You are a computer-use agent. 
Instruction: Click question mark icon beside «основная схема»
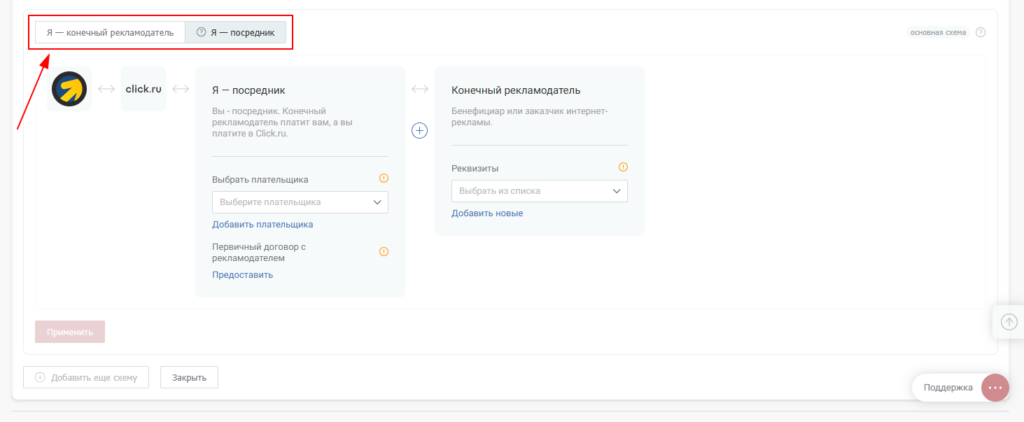[980, 32]
